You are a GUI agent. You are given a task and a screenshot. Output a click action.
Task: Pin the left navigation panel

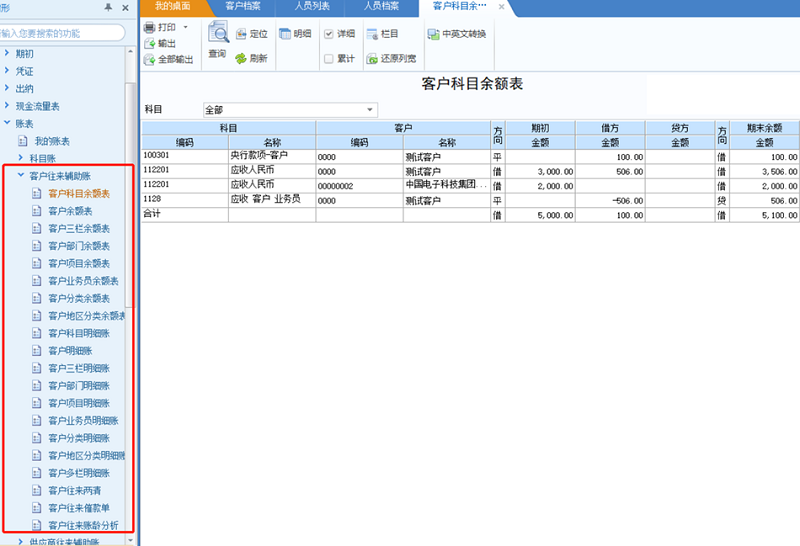(108, 8)
